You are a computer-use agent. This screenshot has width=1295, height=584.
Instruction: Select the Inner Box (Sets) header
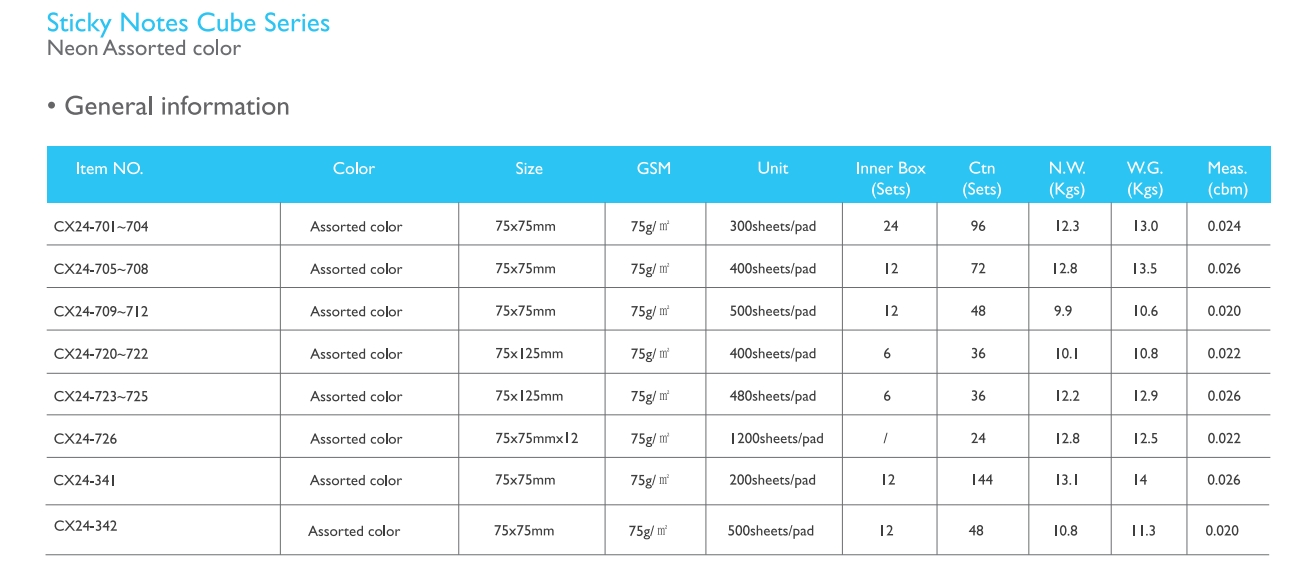890,178
